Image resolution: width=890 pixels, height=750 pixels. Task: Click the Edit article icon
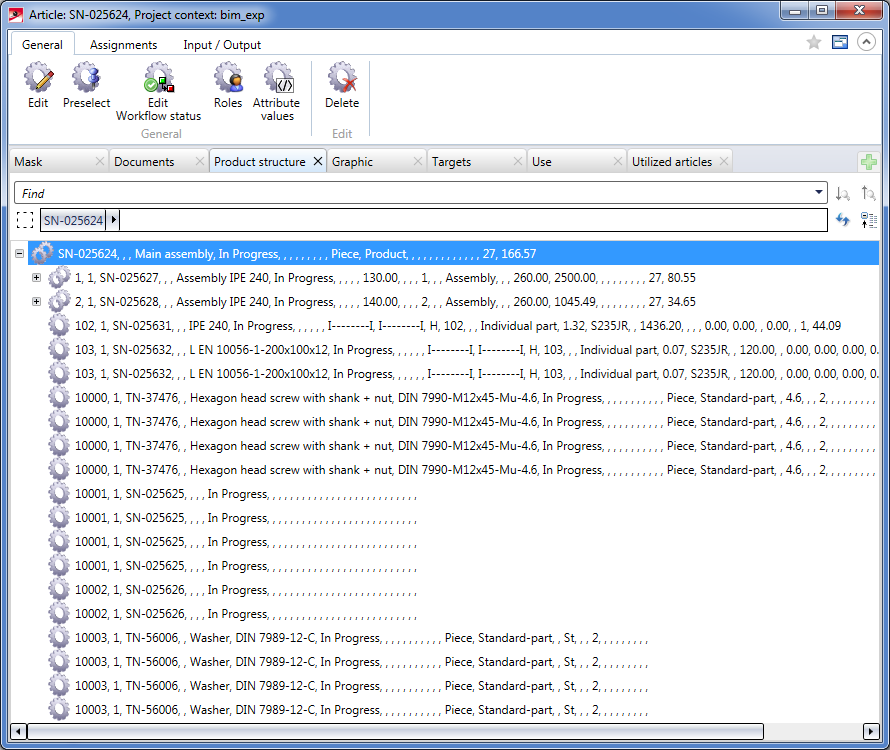tap(39, 78)
